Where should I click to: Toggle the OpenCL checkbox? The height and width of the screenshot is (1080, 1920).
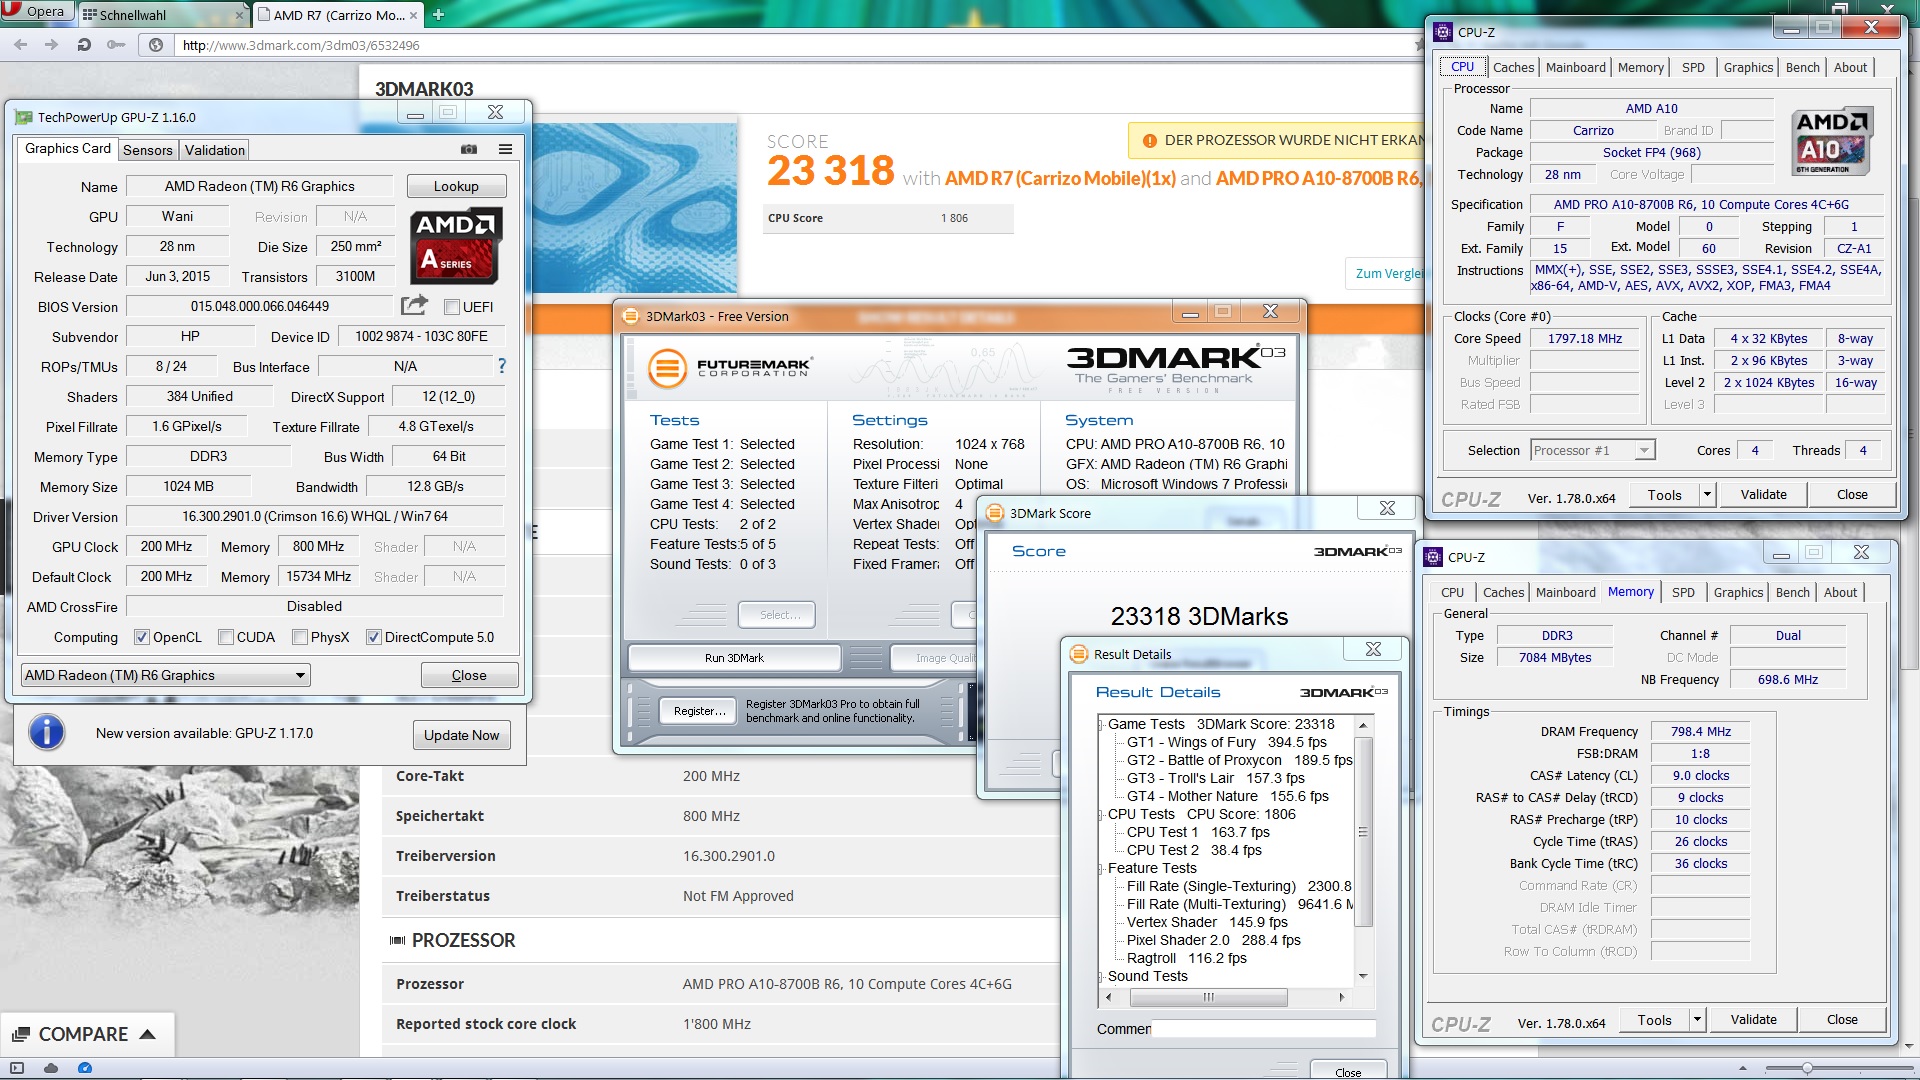pos(142,637)
